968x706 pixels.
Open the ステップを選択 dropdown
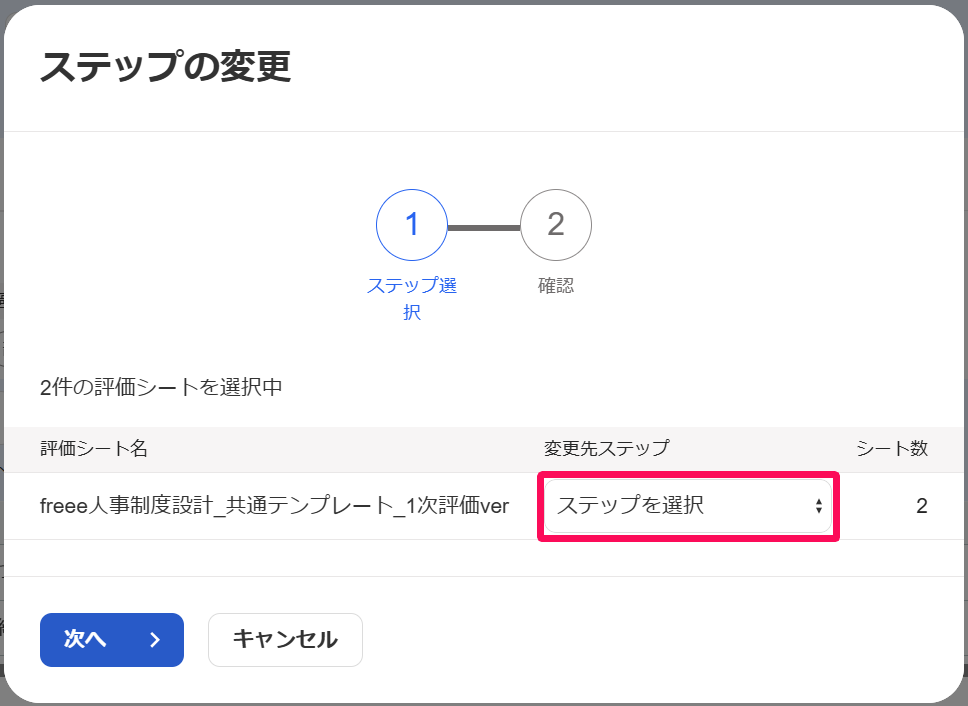click(688, 506)
